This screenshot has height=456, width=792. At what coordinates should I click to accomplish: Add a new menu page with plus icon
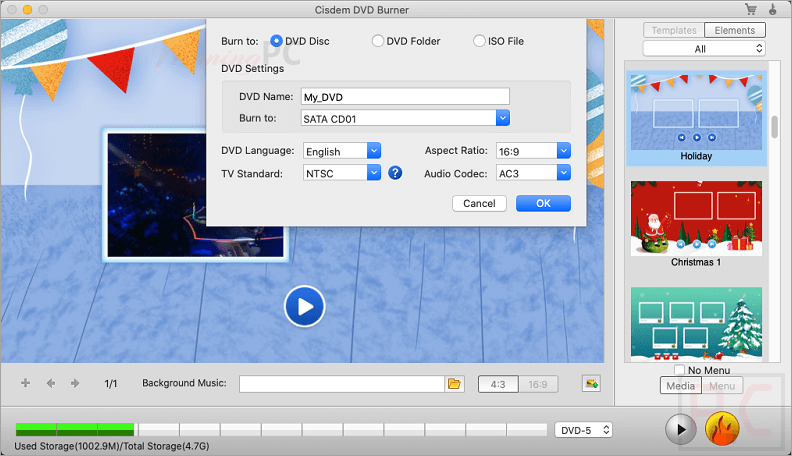[25, 383]
